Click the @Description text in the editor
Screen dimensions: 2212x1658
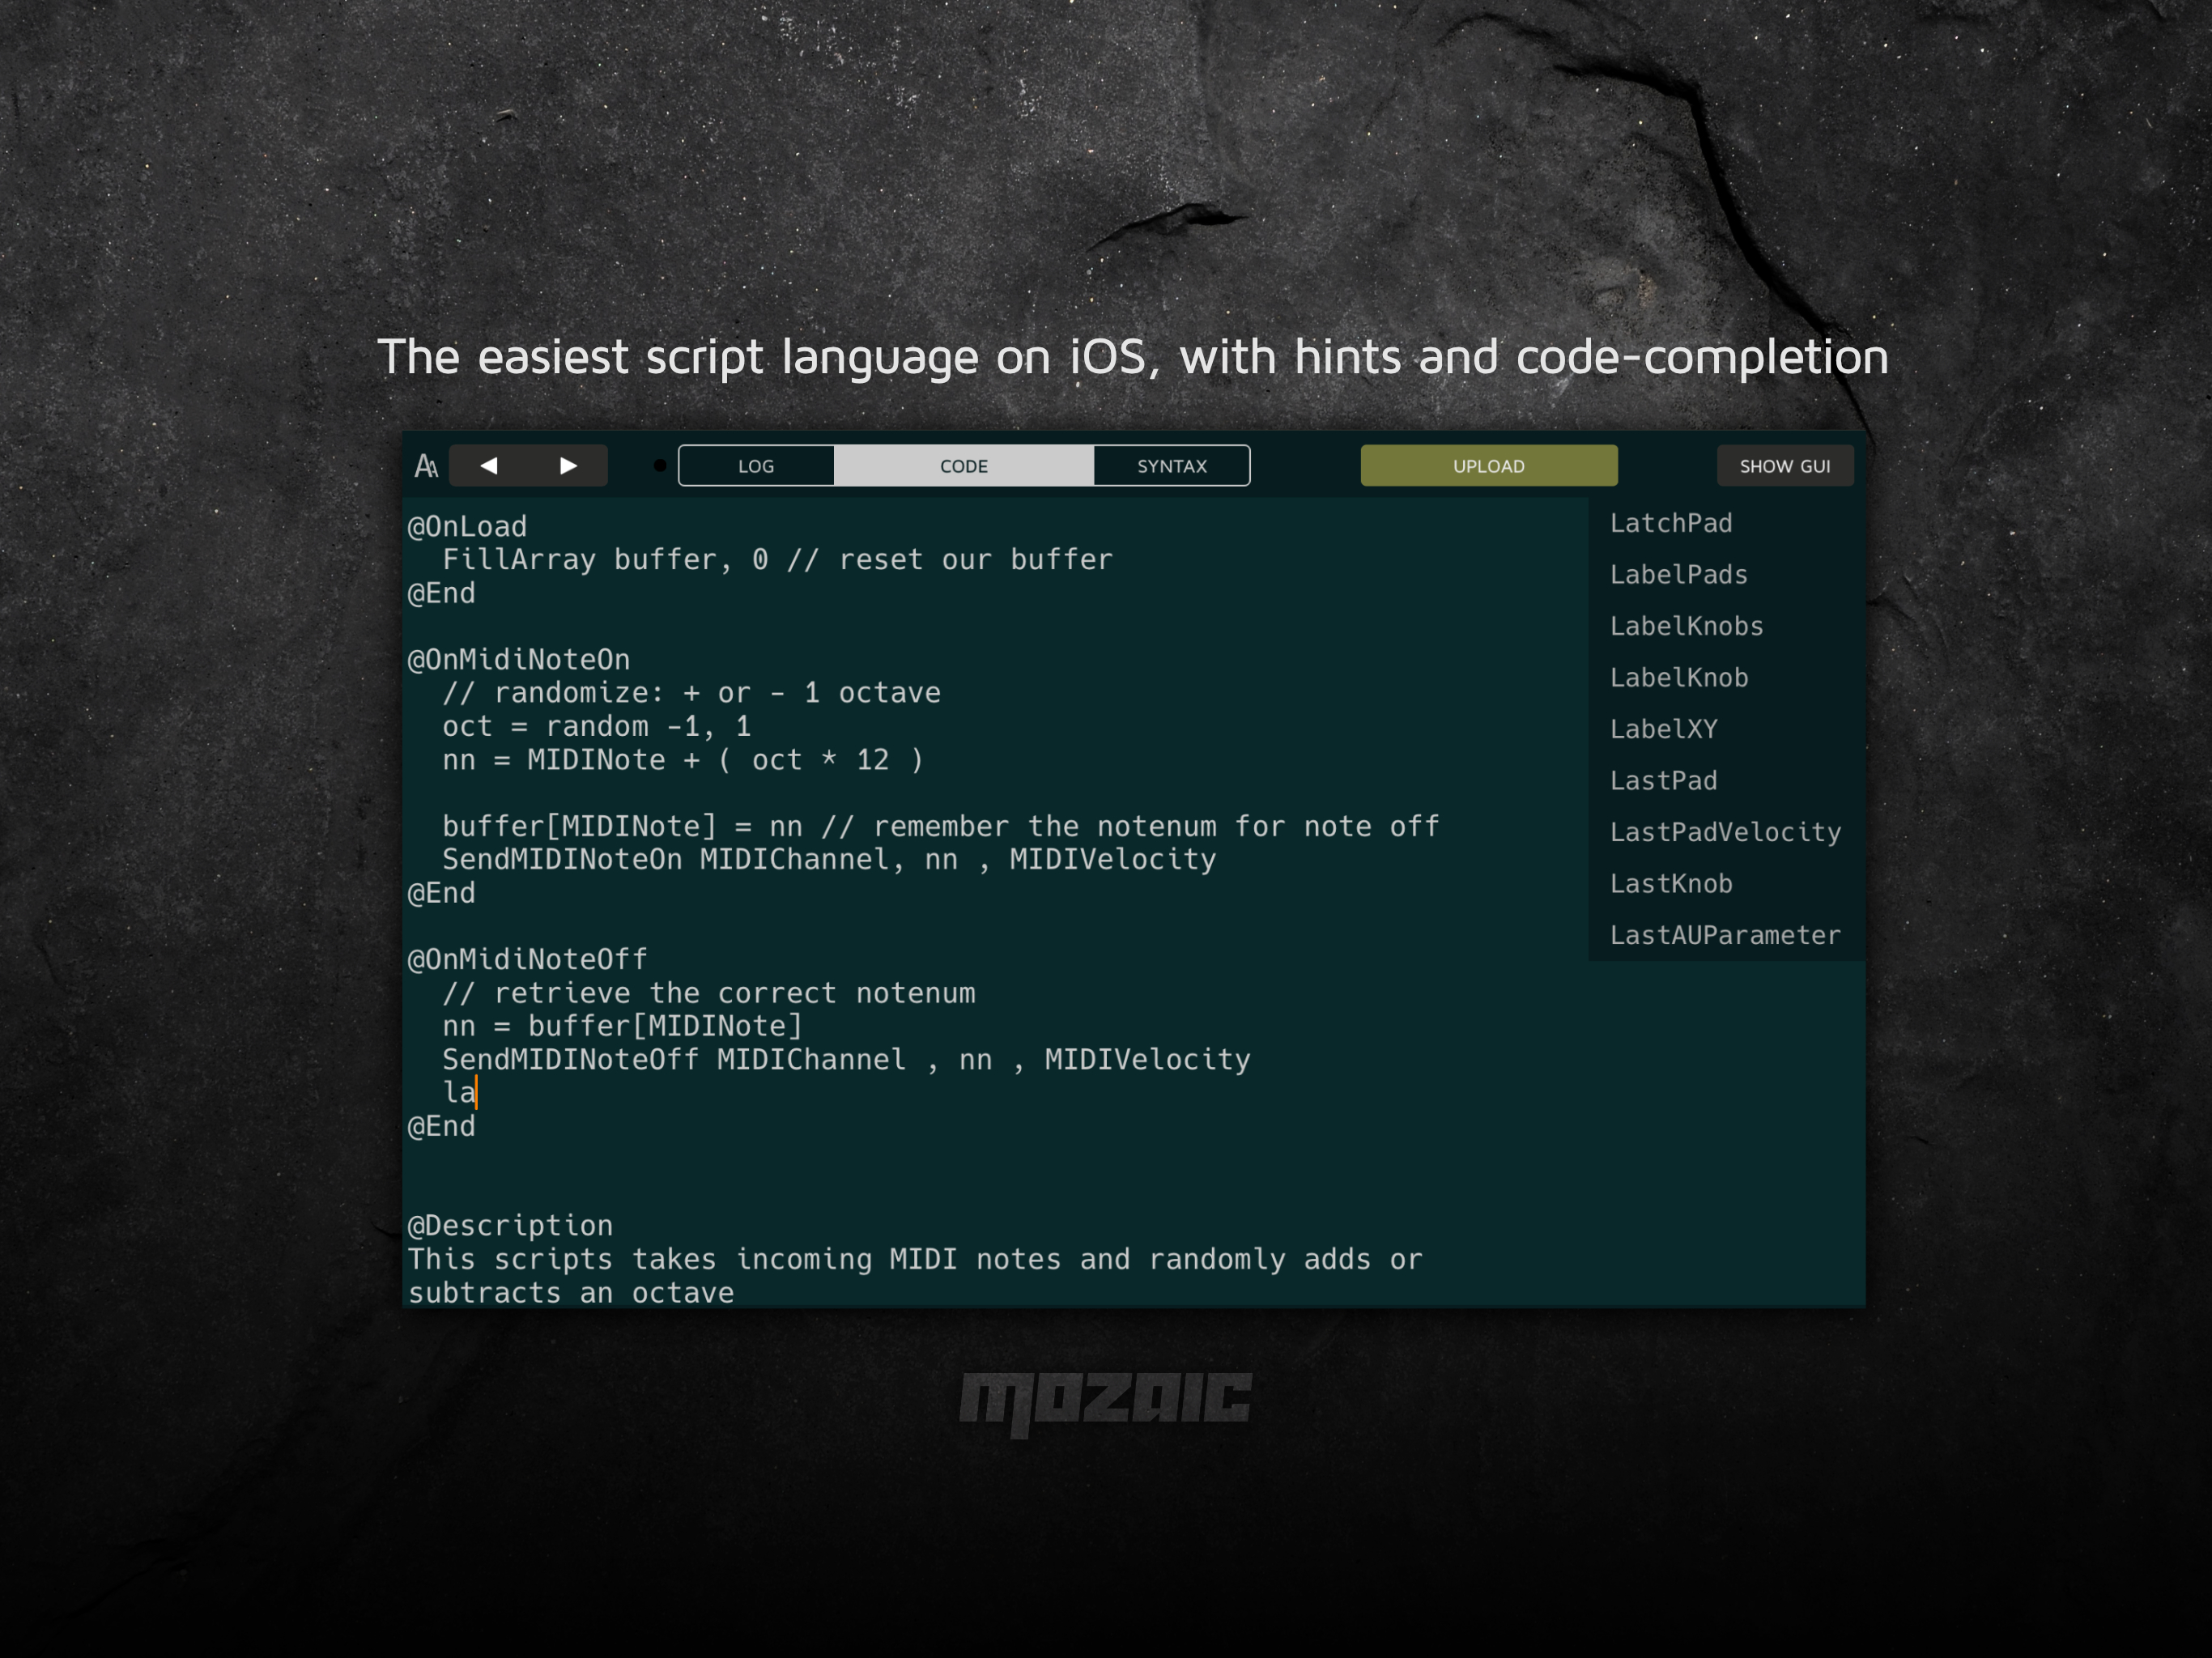pos(510,1225)
